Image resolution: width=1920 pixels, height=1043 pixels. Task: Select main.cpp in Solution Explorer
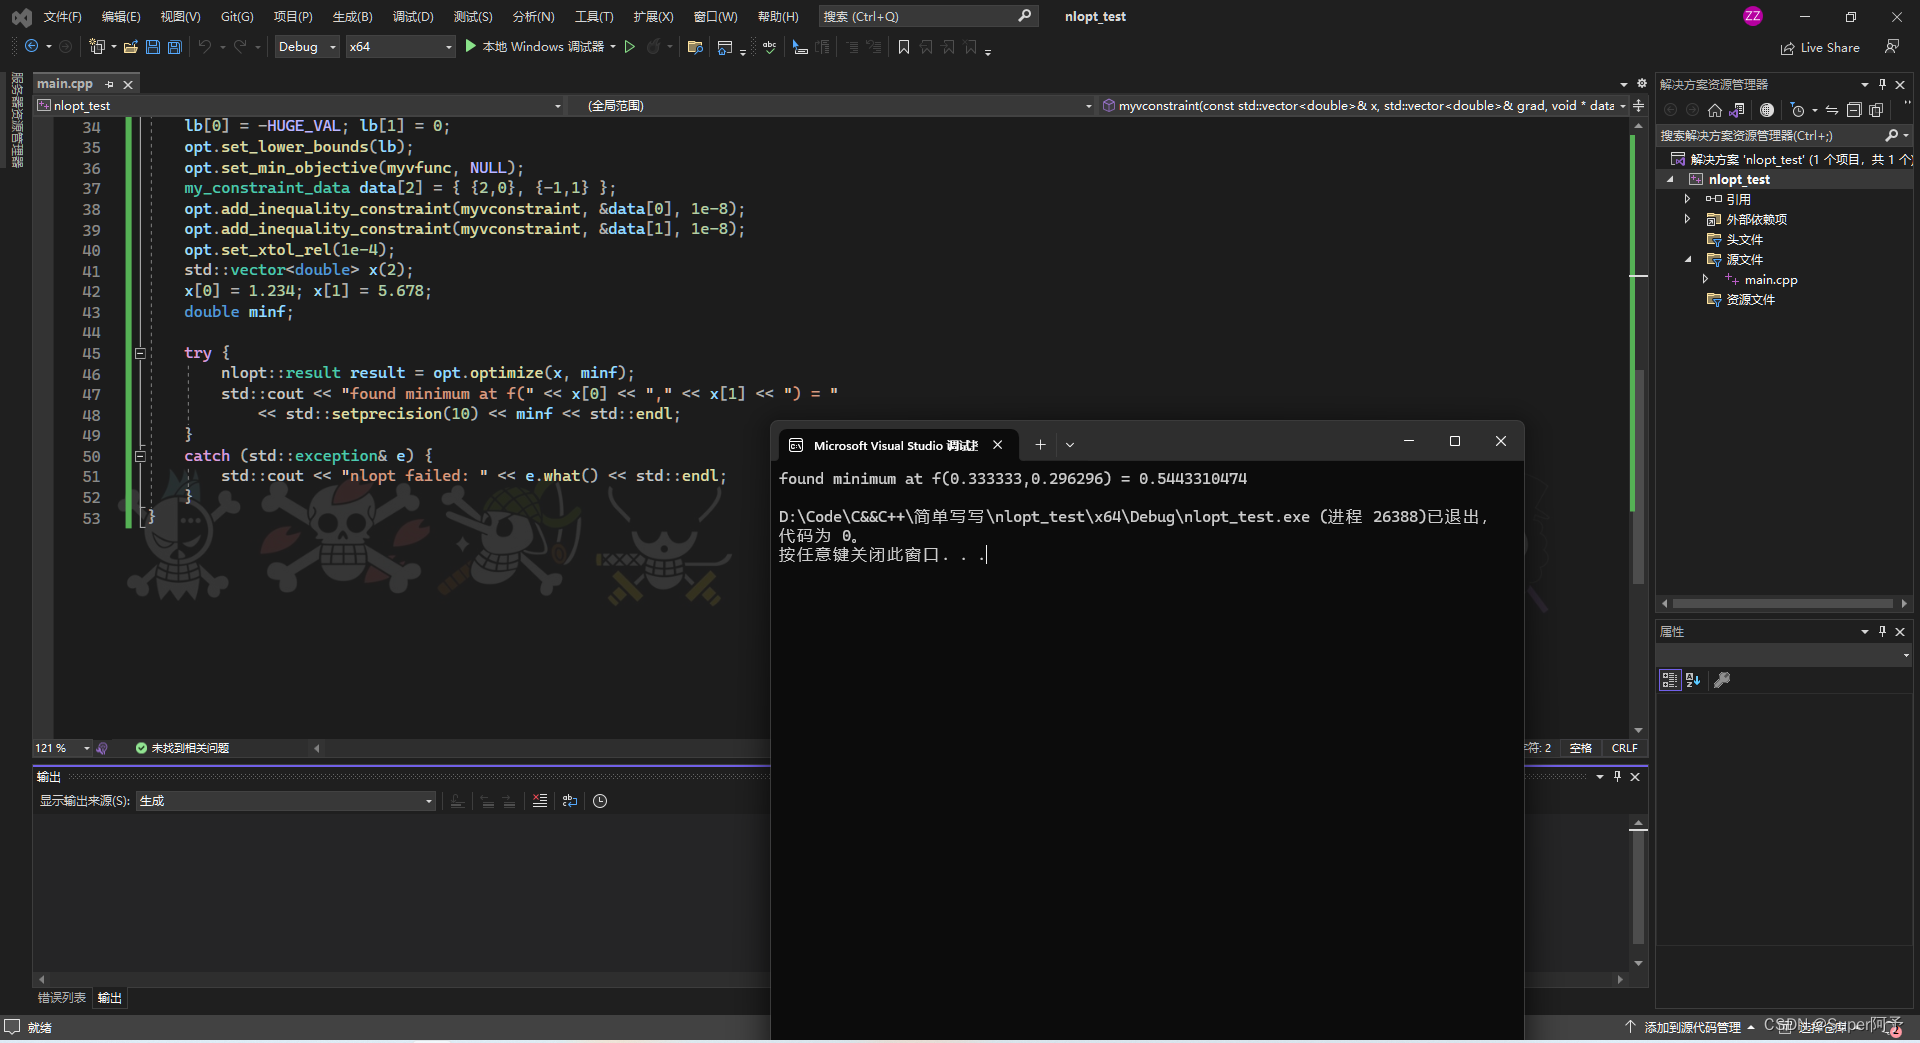point(1772,279)
